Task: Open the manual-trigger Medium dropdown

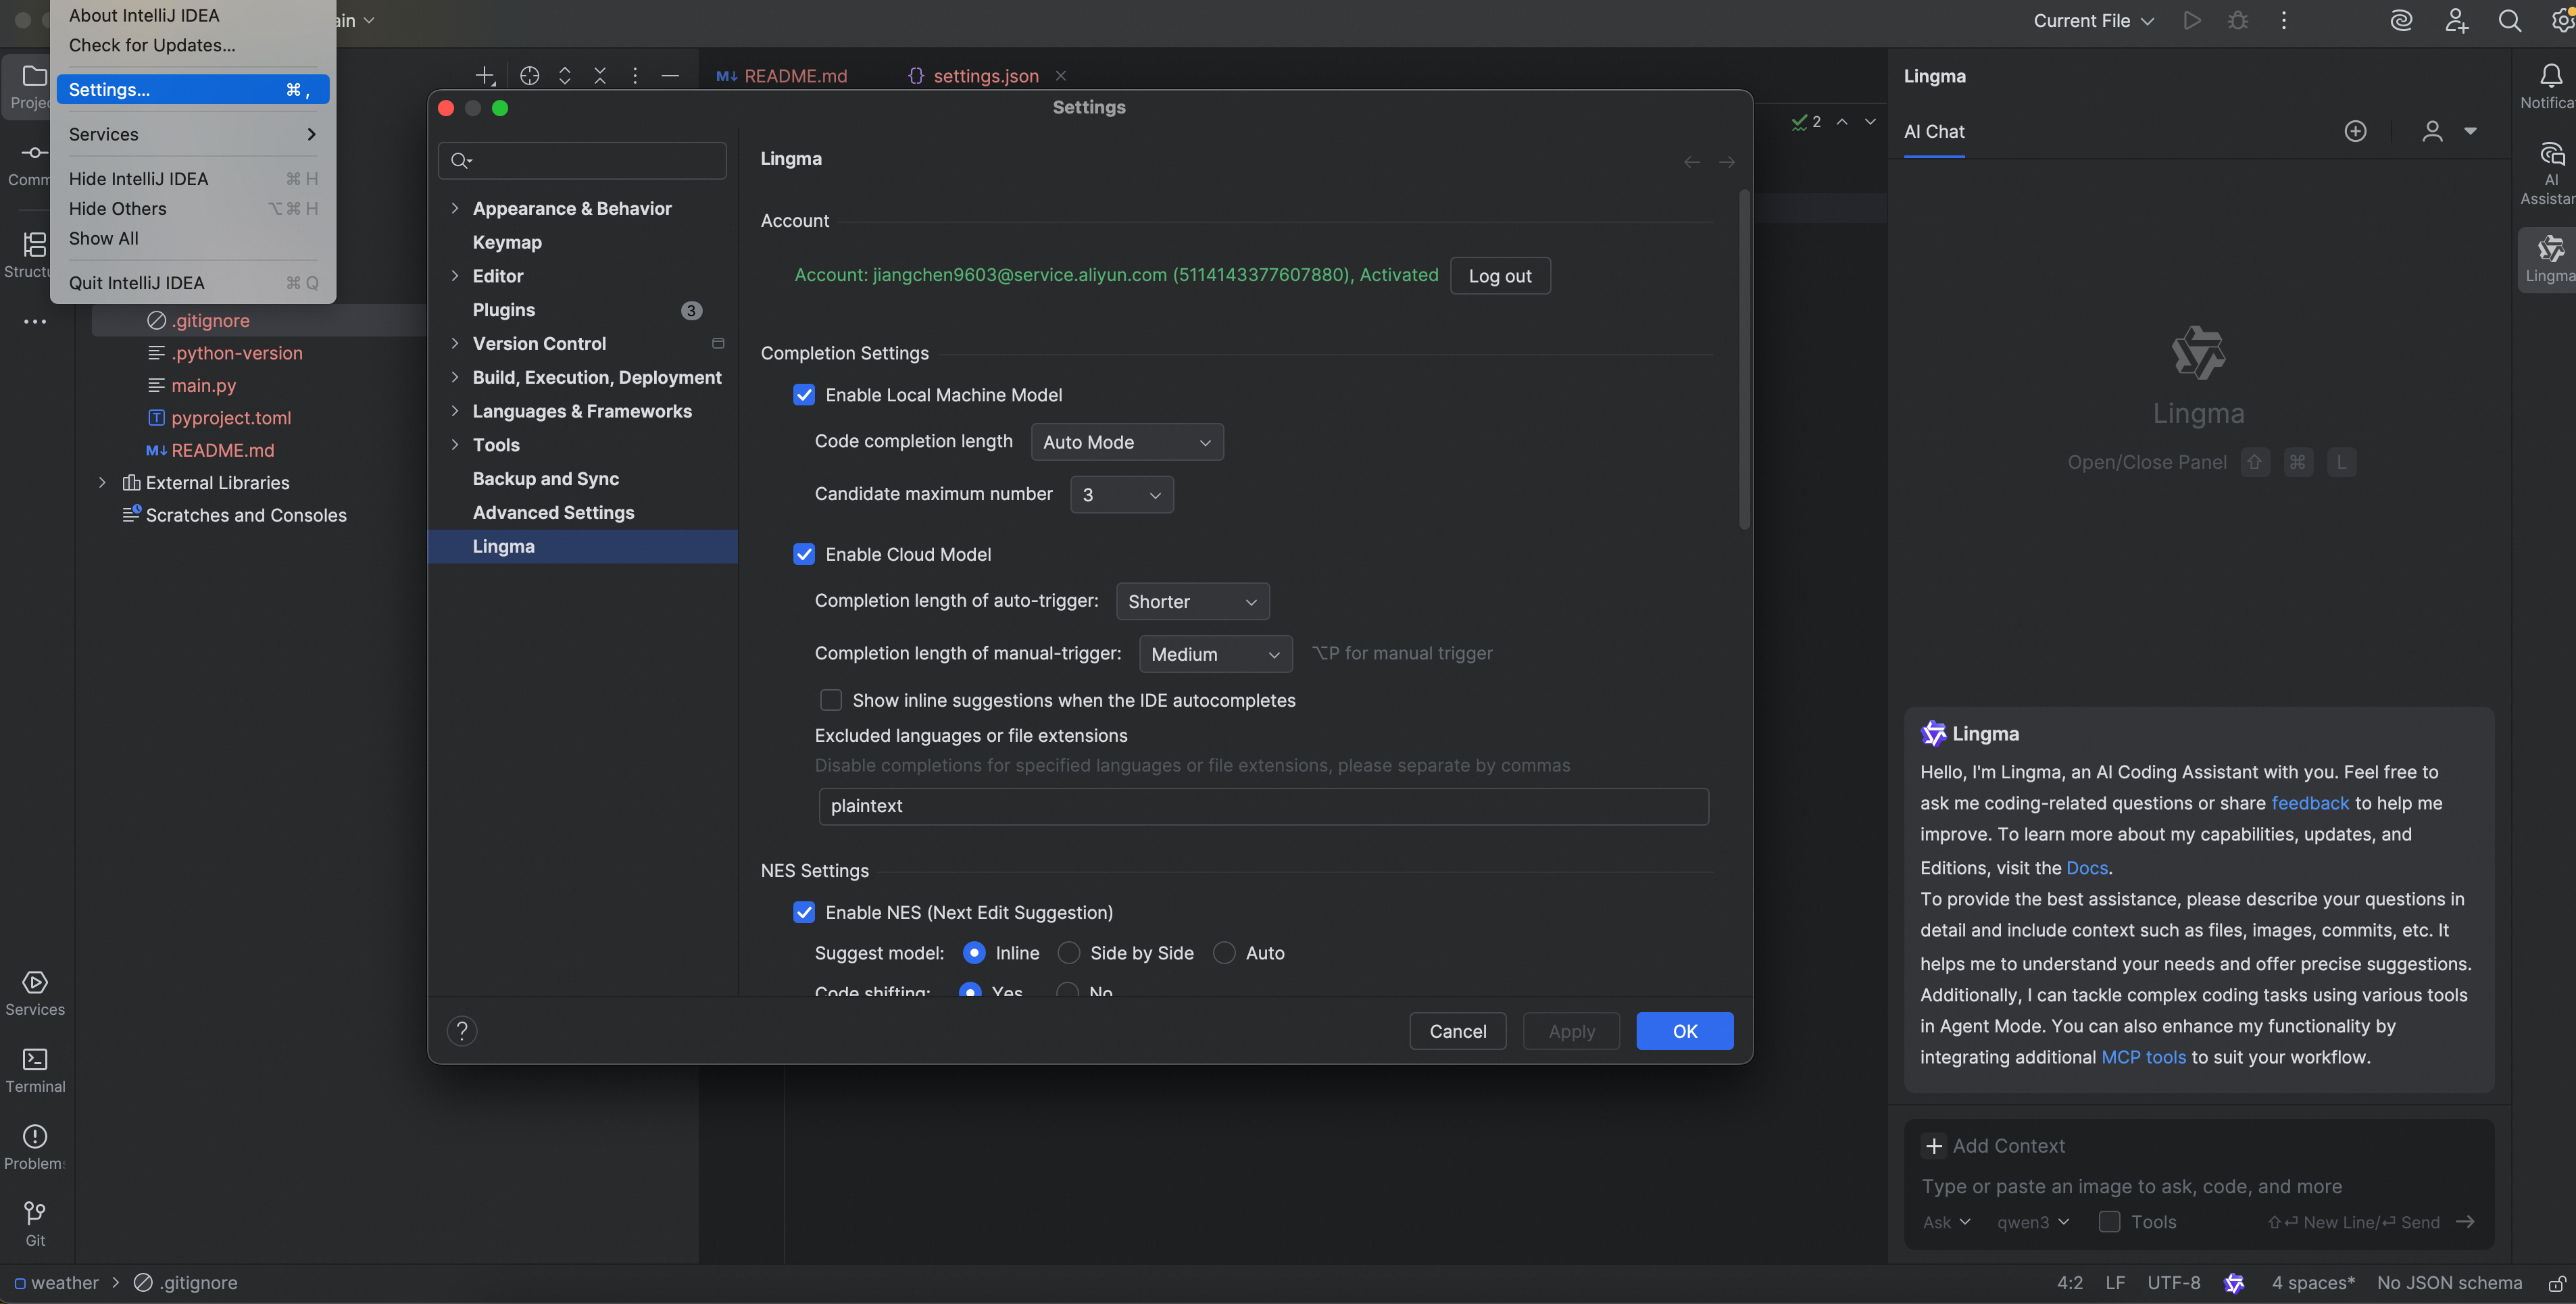Action: [1215, 654]
